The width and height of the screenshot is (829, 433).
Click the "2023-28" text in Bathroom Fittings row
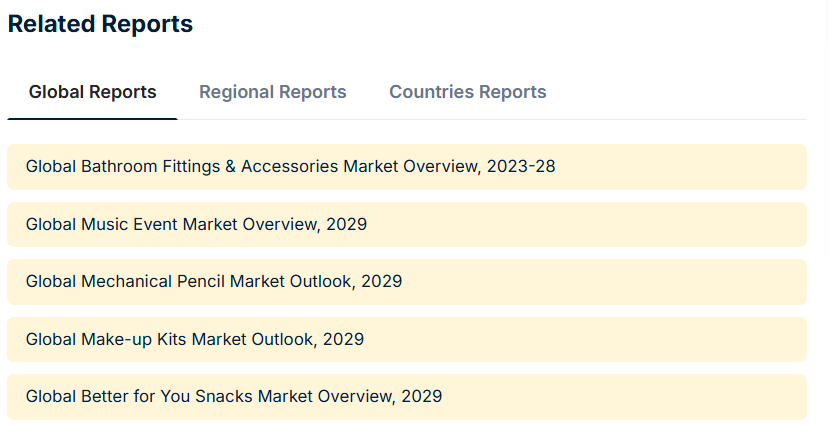pos(521,167)
